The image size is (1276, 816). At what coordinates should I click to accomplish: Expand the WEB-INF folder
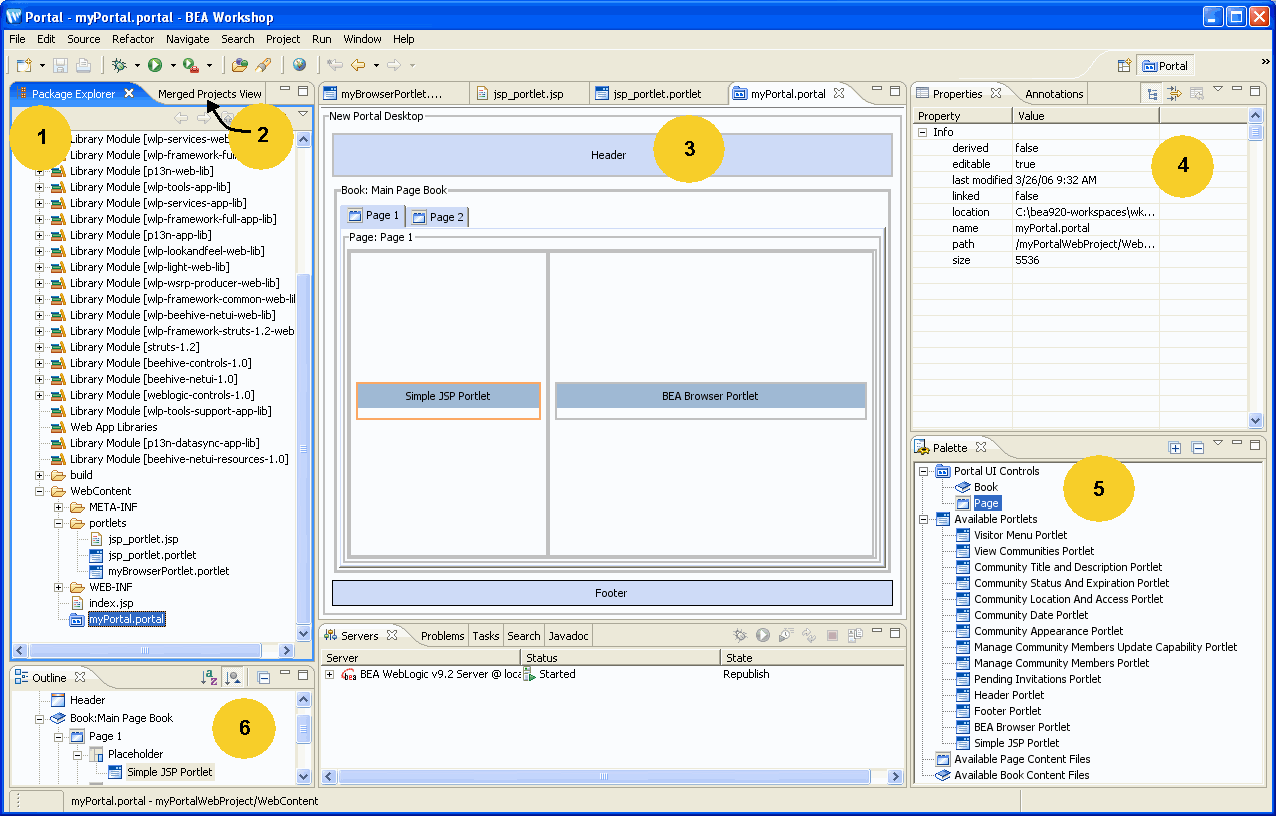point(59,587)
